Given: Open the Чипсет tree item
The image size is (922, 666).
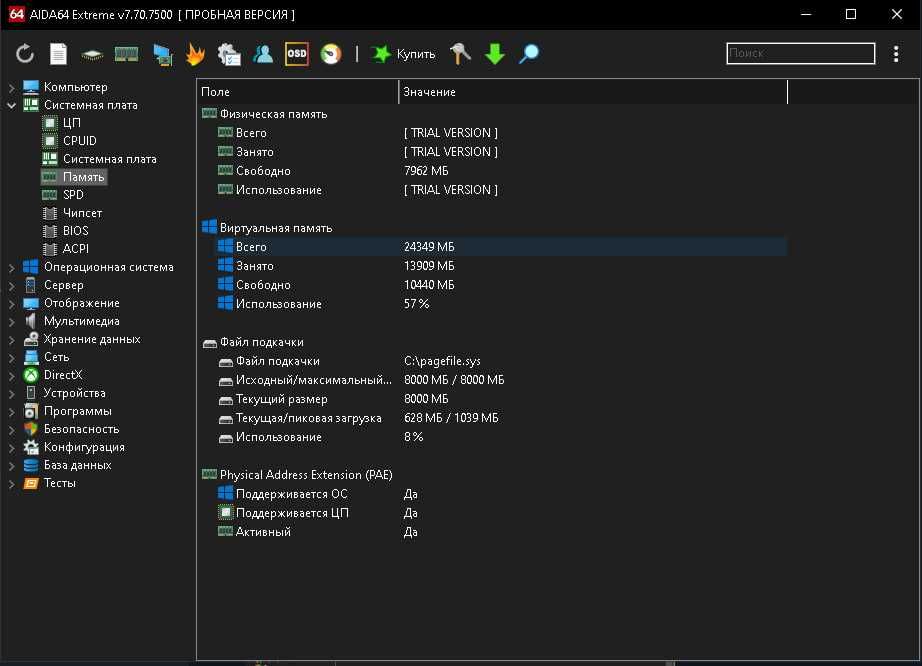Looking at the screenshot, I should (x=82, y=213).
